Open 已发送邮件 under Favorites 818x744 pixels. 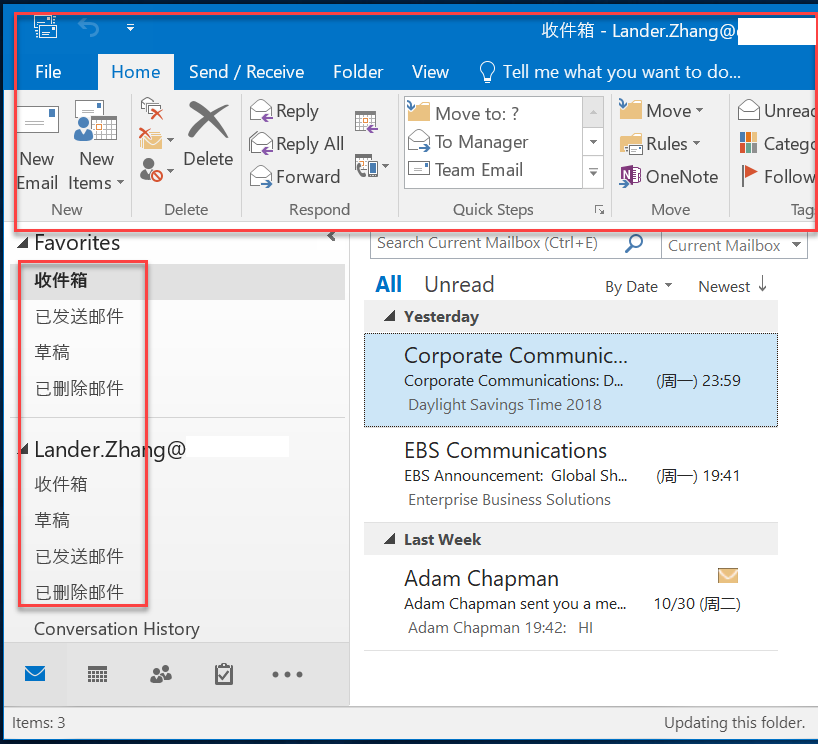click(177, 317)
